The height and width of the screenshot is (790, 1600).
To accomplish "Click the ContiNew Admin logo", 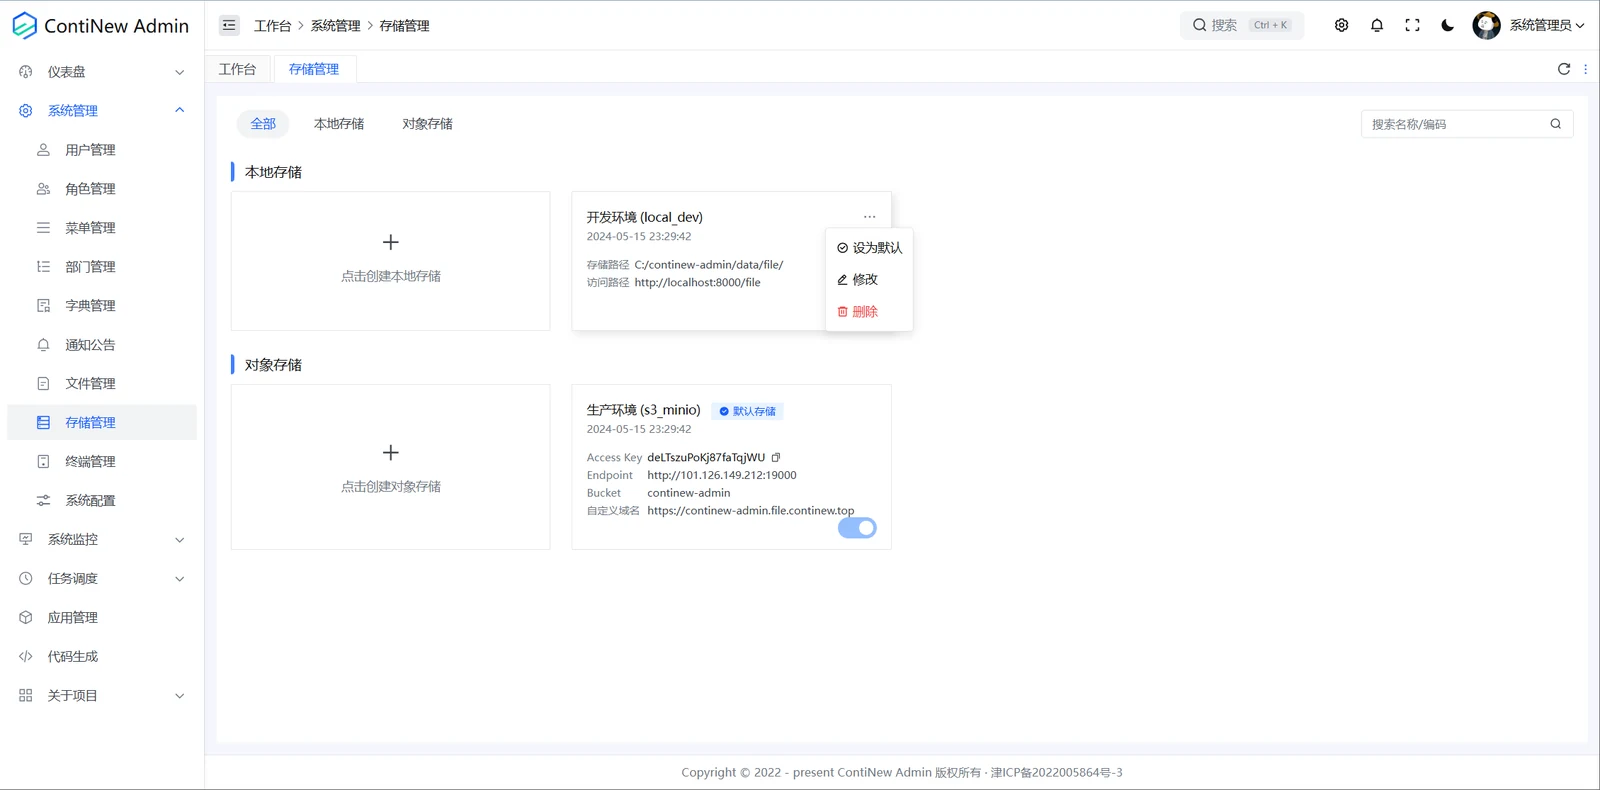I will [100, 26].
